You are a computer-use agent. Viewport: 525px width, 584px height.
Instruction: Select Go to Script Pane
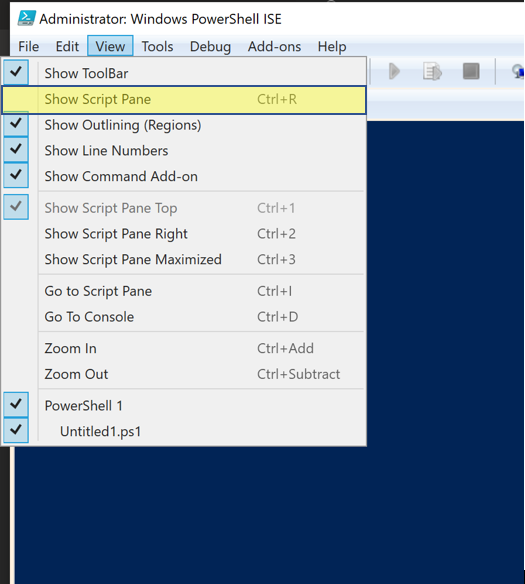pos(184,291)
